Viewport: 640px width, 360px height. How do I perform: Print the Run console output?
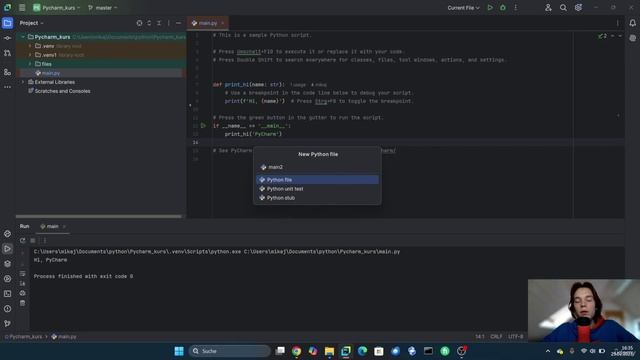coord(22,293)
